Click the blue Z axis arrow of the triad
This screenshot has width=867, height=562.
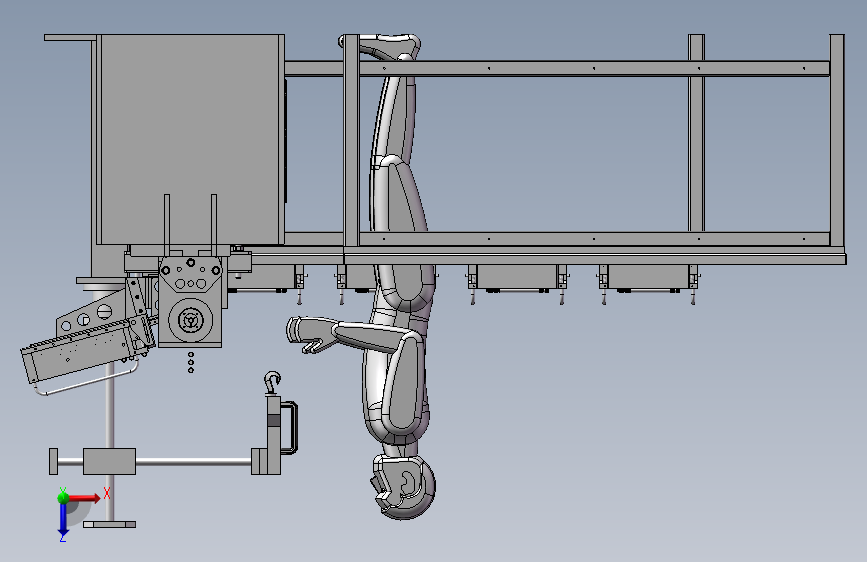pyautogui.click(x=63, y=520)
